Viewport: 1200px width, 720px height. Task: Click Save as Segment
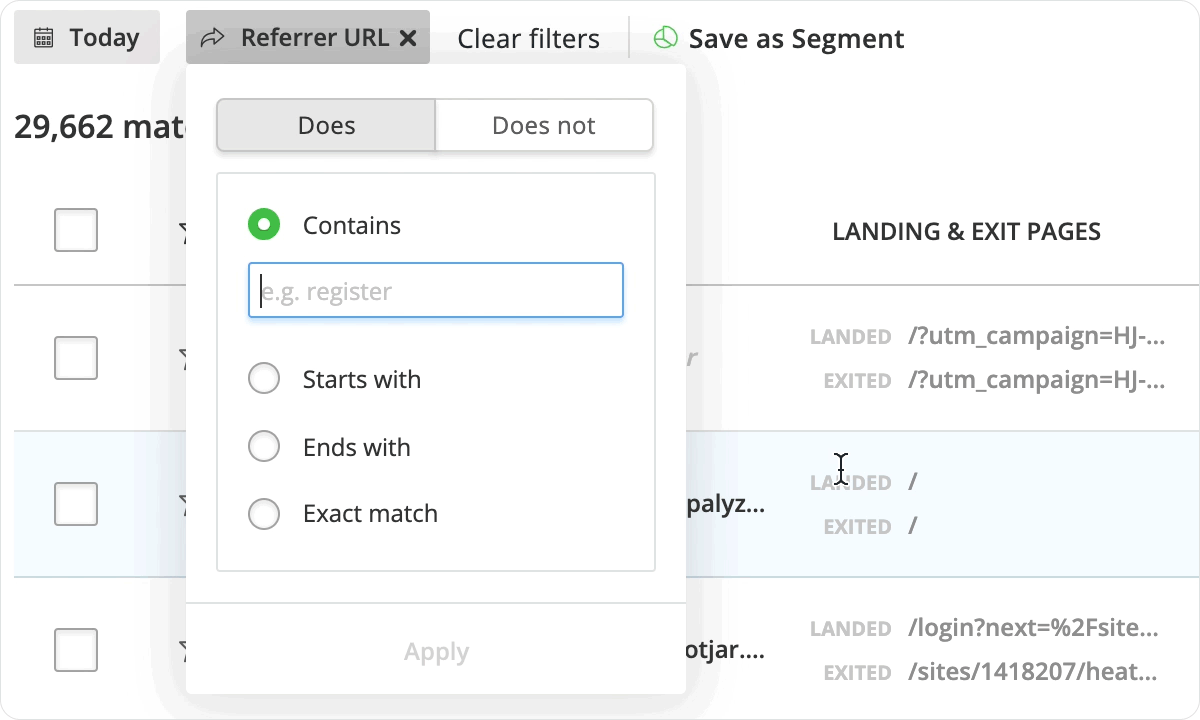[x=795, y=39]
